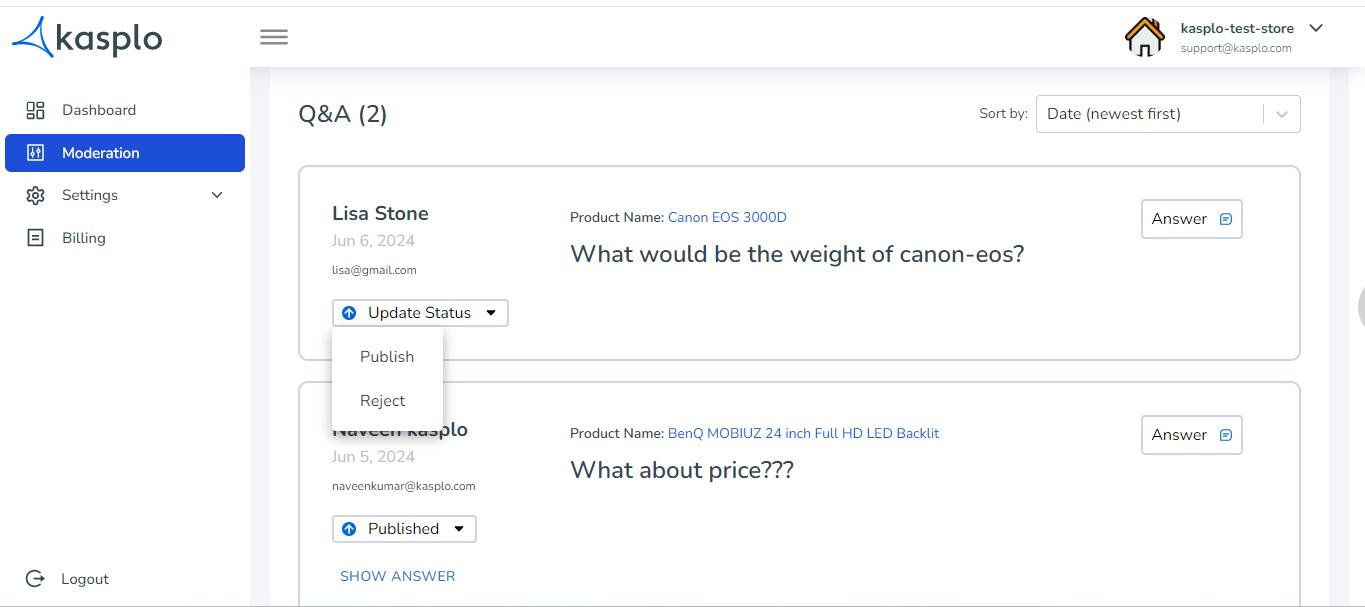The image size is (1365, 607).
Task: Click the hamburger menu icon
Action: (274, 37)
